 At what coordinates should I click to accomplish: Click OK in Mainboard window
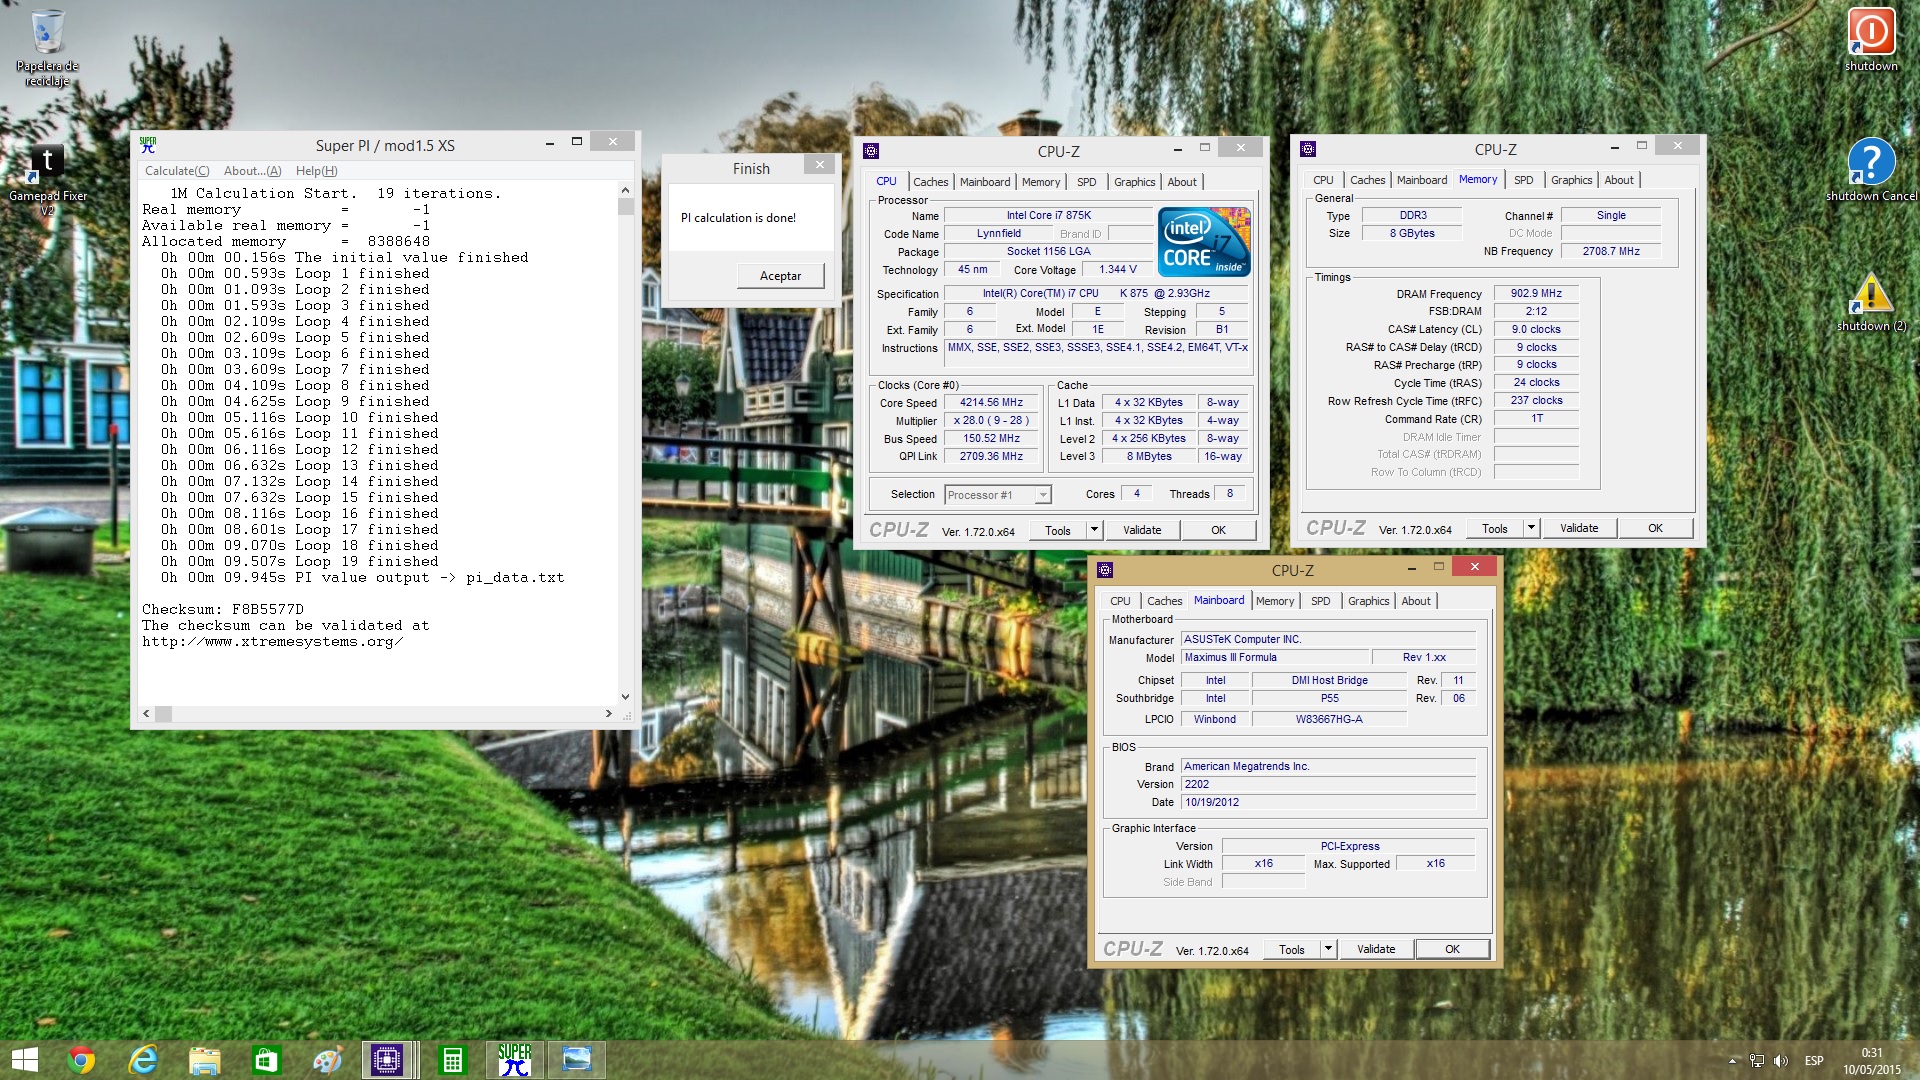(x=1452, y=950)
